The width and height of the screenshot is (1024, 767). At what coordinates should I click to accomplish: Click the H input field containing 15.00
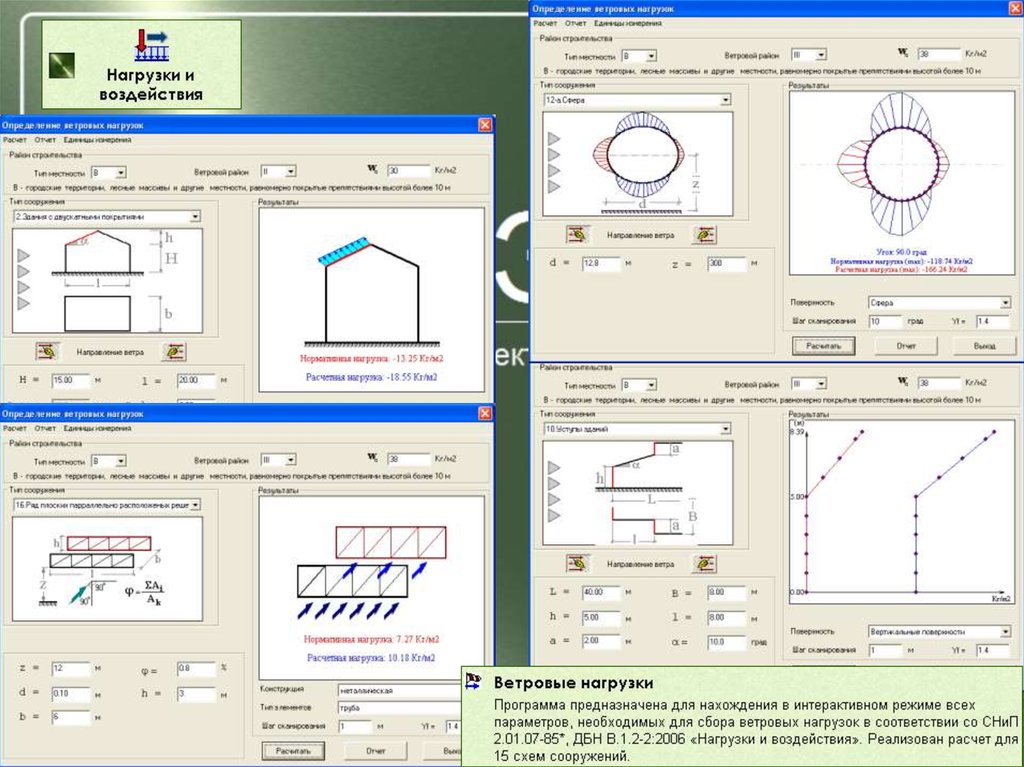[70, 380]
